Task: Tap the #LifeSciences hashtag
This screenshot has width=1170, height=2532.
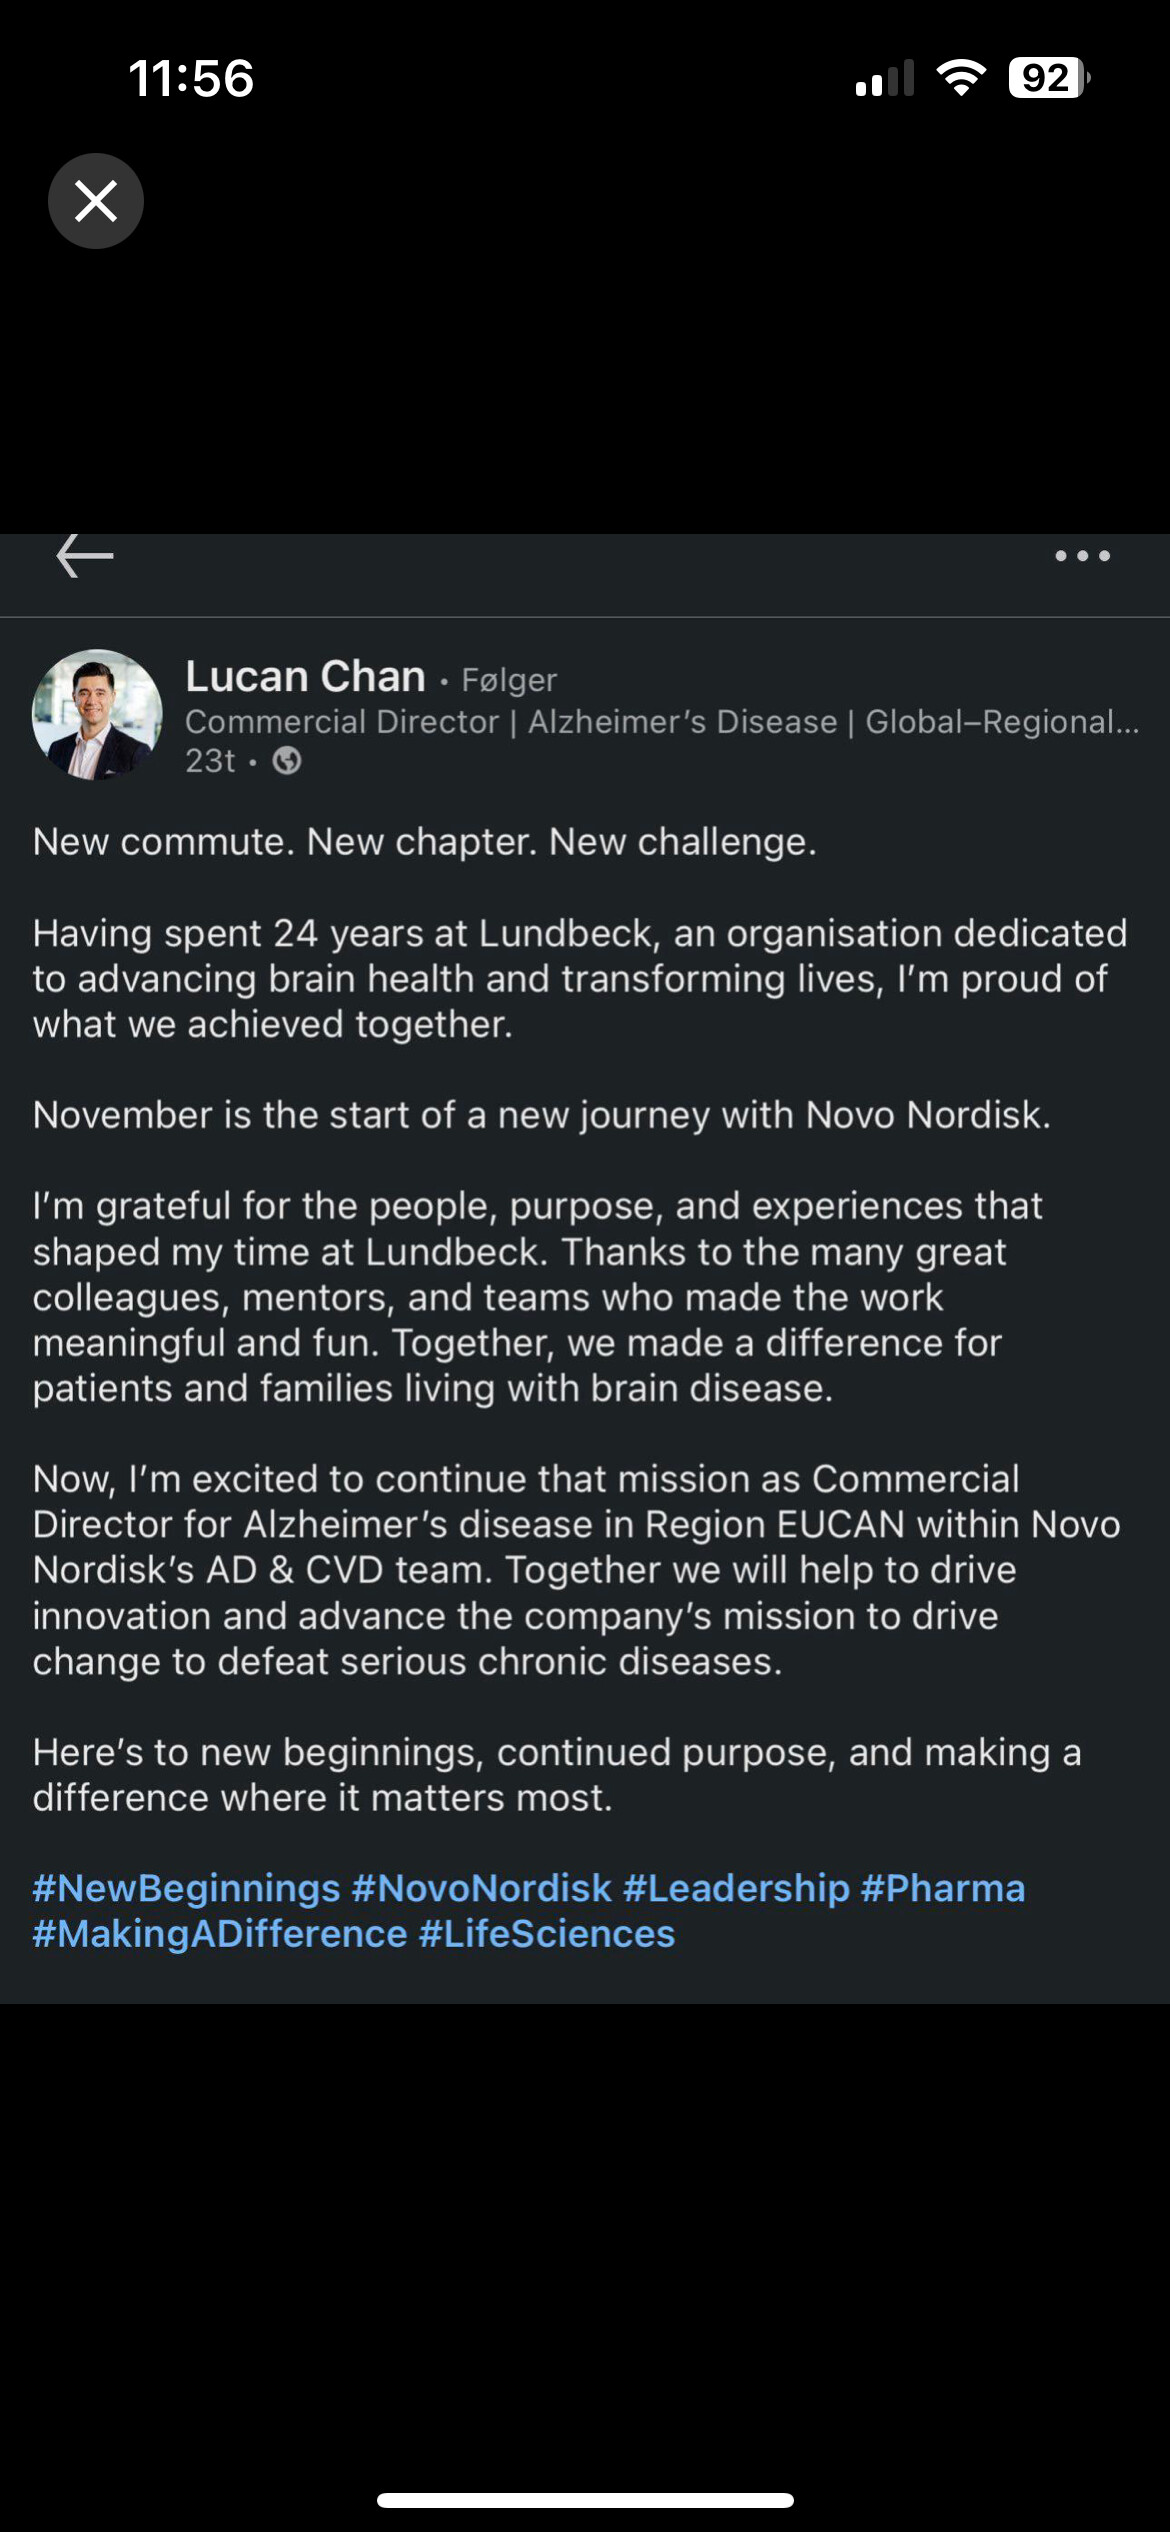Action: point(547,1935)
